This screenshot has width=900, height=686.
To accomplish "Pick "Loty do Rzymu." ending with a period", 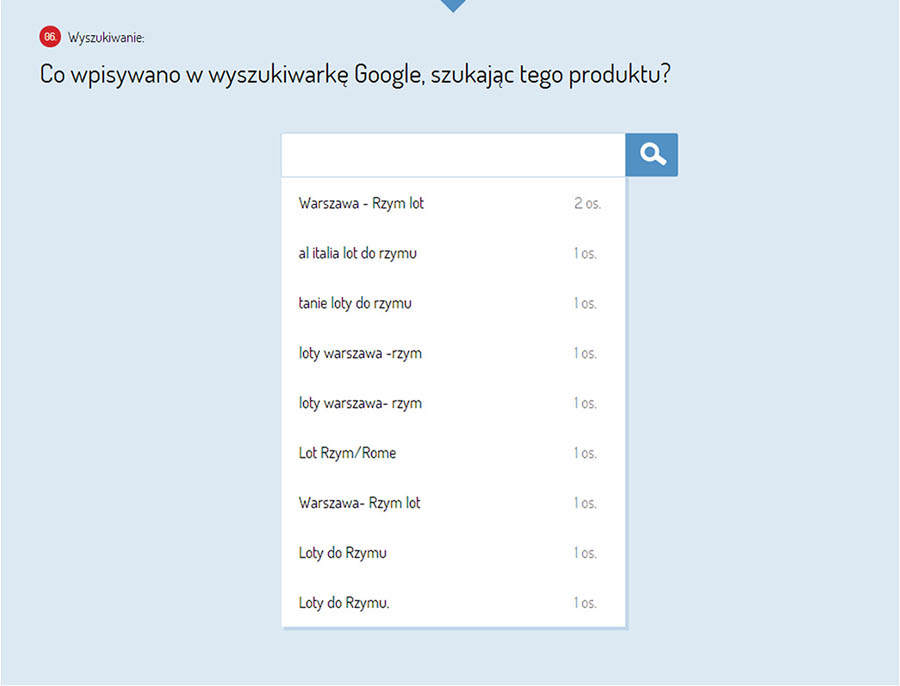I will (344, 603).
